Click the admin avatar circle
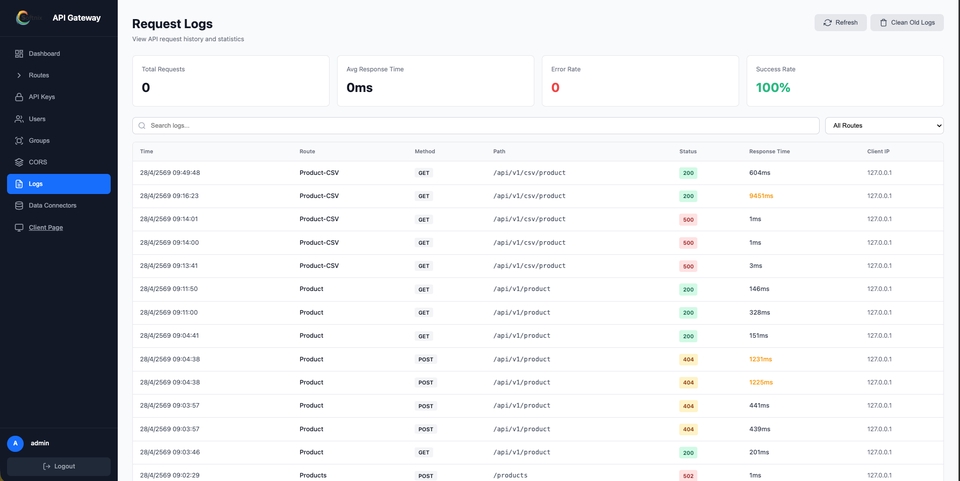Viewport: 960px width, 481px height. pyautogui.click(x=15, y=444)
